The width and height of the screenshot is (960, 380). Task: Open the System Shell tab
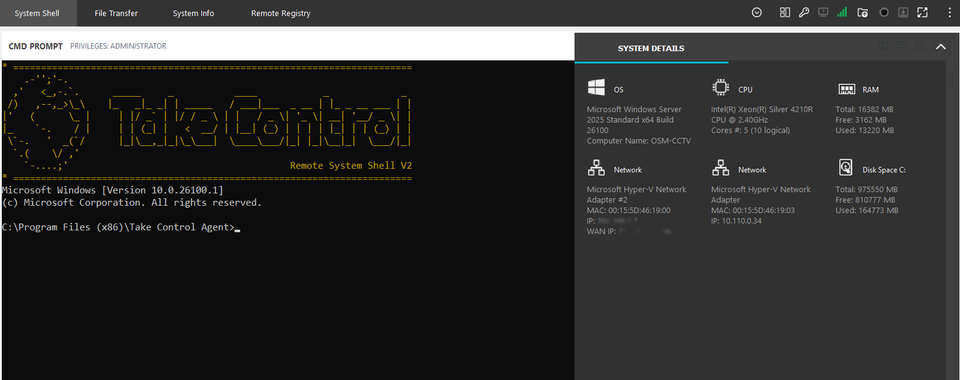pyautogui.click(x=37, y=13)
